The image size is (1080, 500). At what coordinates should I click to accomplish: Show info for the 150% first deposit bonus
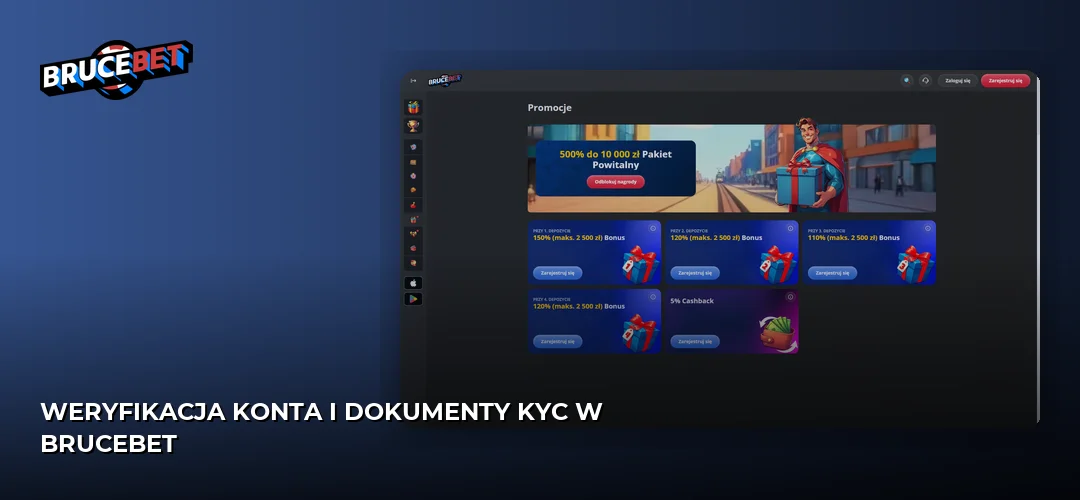(652, 228)
